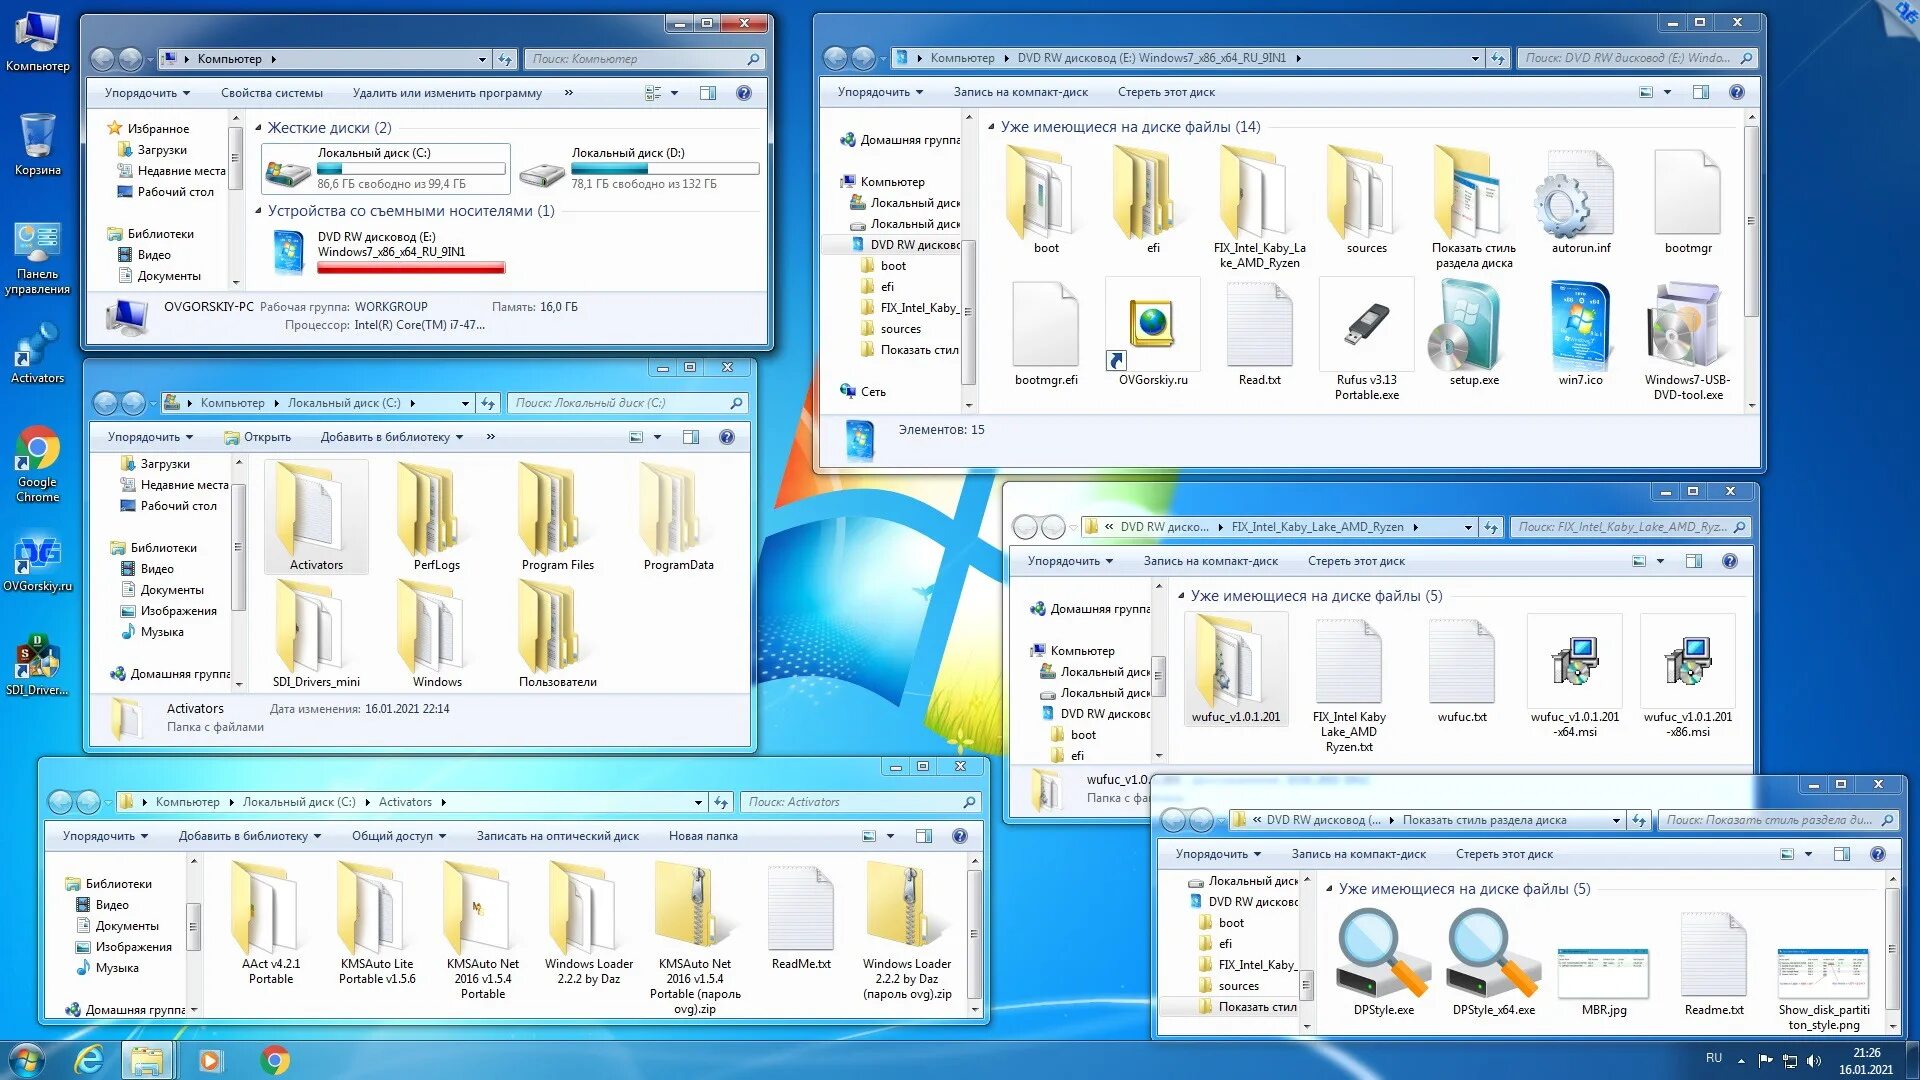This screenshot has height=1080, width=1920.
Task: Click Стереть этот диск in top DVD window
Action: point(1166,91)
